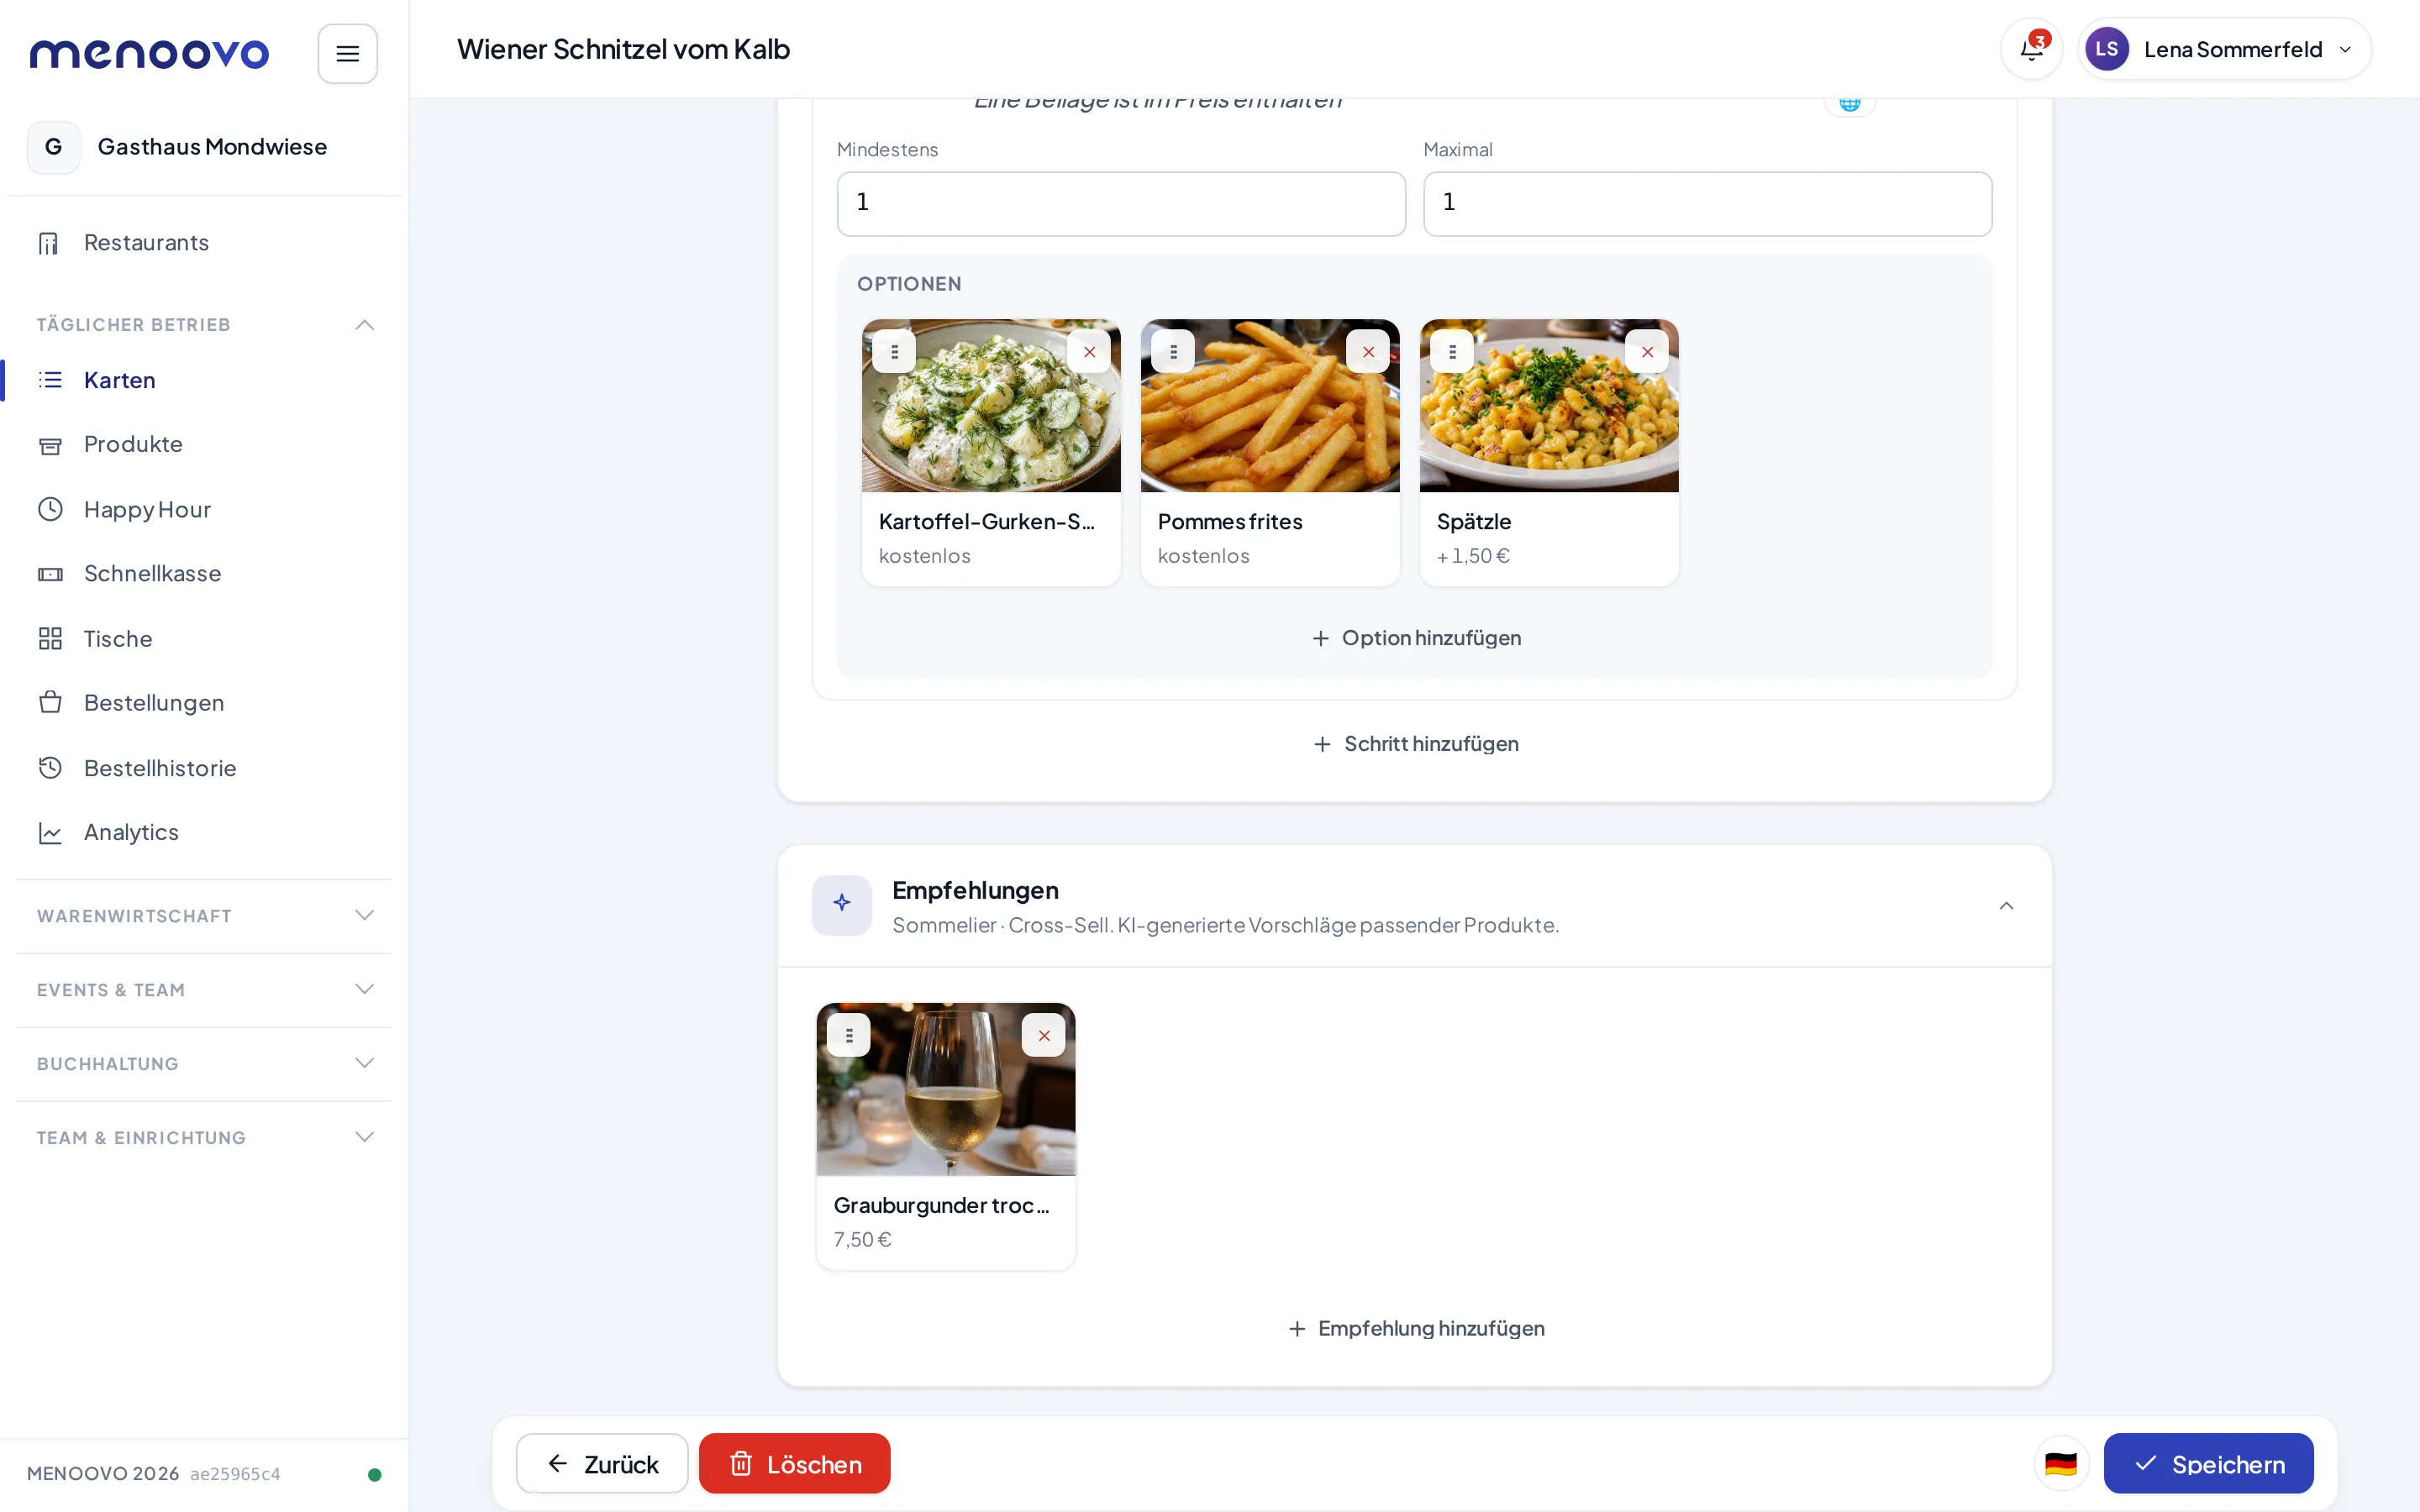Viewport: 2420px width, 1512px height.
Task: Click Schritt hinzufügen
Action: coord(1416,744)
